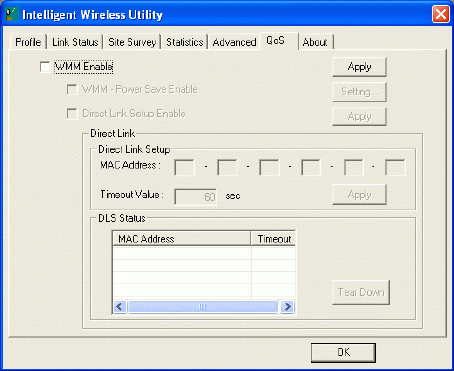The width and height of the screenshot is (454, 371).
Task: Click the second MAC Address octet field
Action: click(x=227, y=167)
